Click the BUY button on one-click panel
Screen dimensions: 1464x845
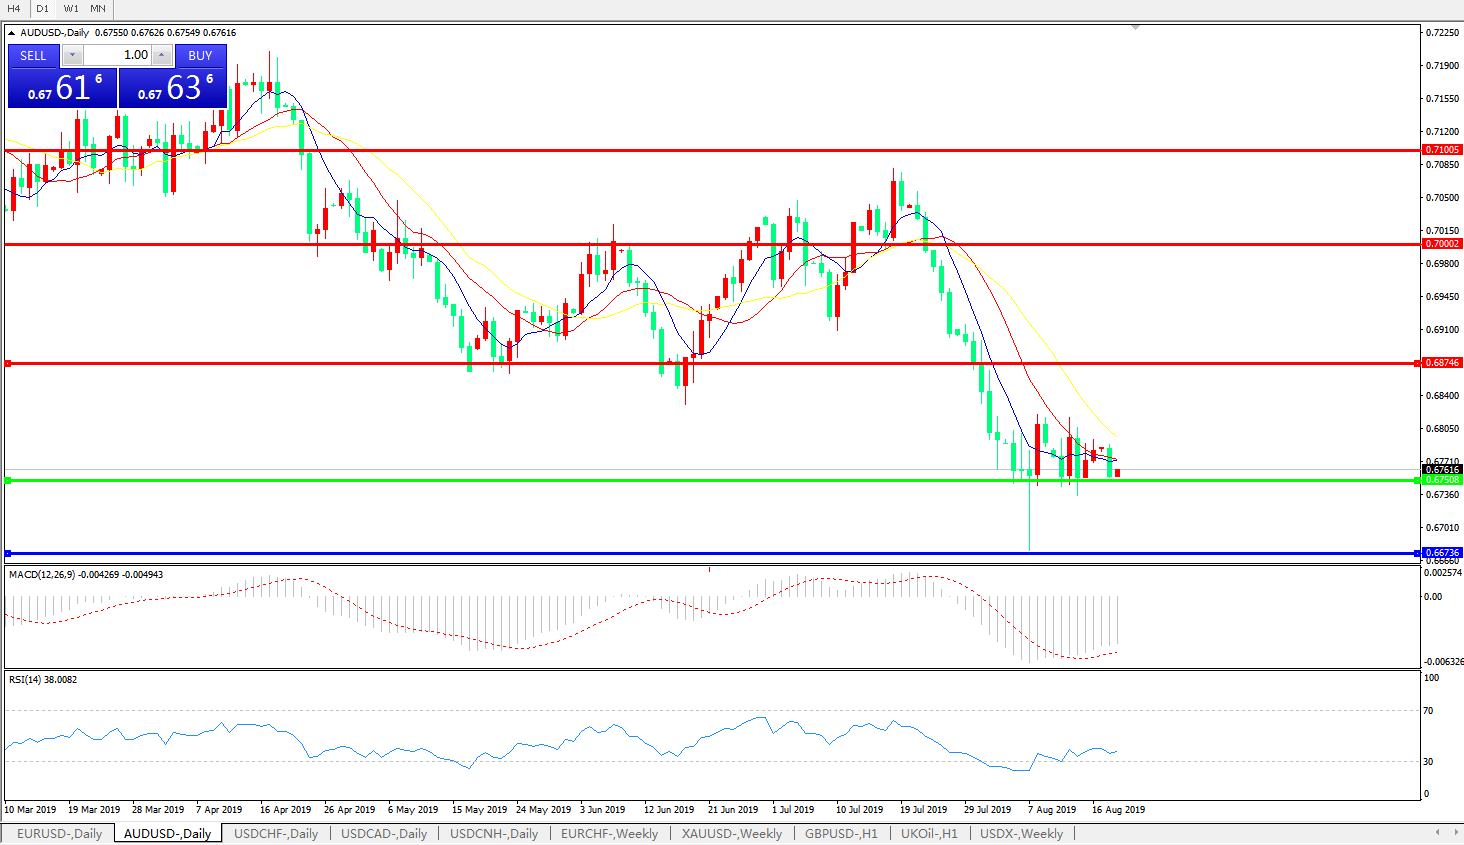coord(200,56)
